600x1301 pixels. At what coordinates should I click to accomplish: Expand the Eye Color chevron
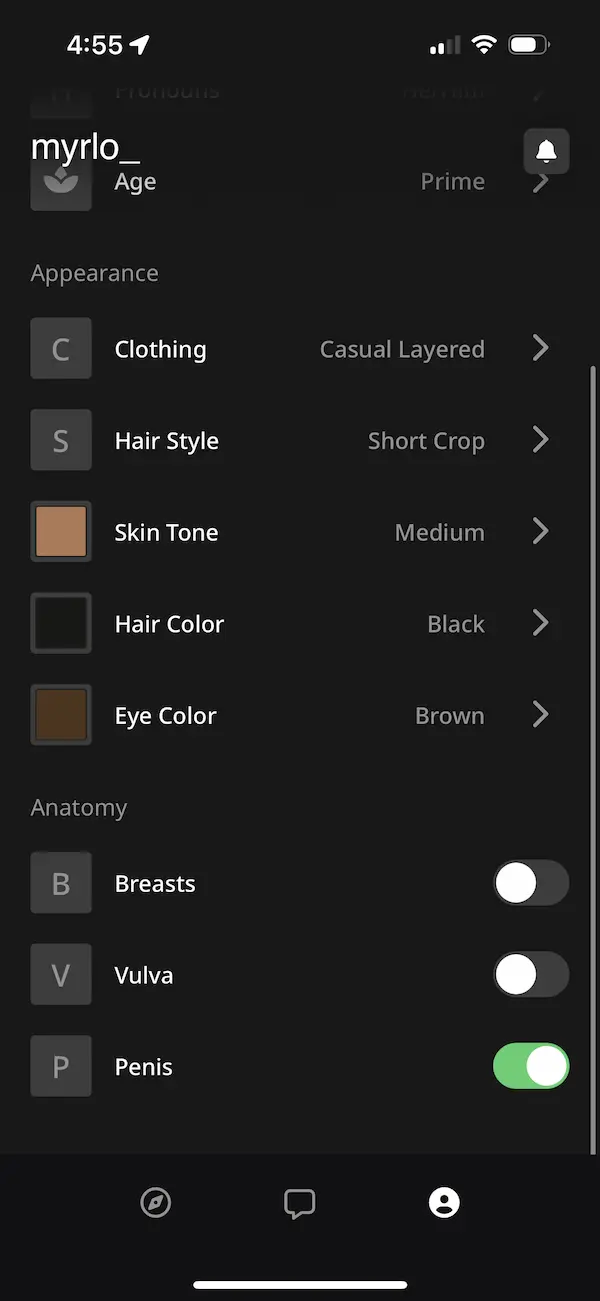[x=540, y=715]
